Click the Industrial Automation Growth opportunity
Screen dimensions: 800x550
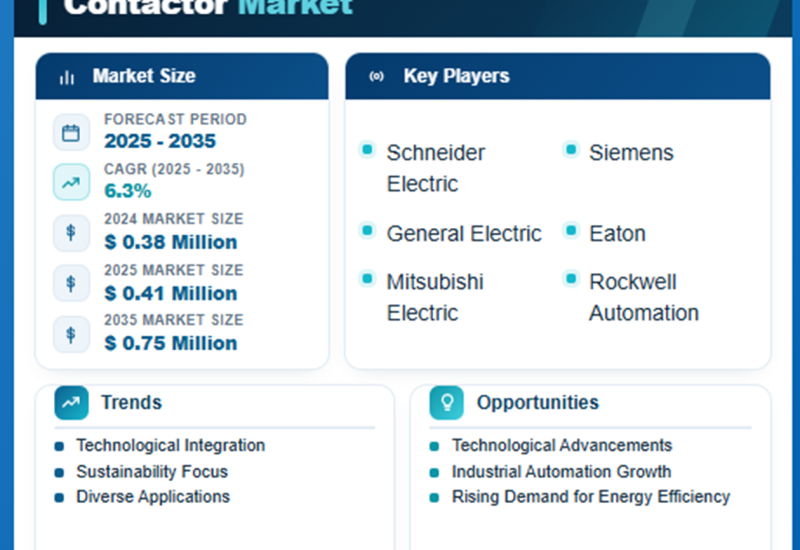coord(561,472)
